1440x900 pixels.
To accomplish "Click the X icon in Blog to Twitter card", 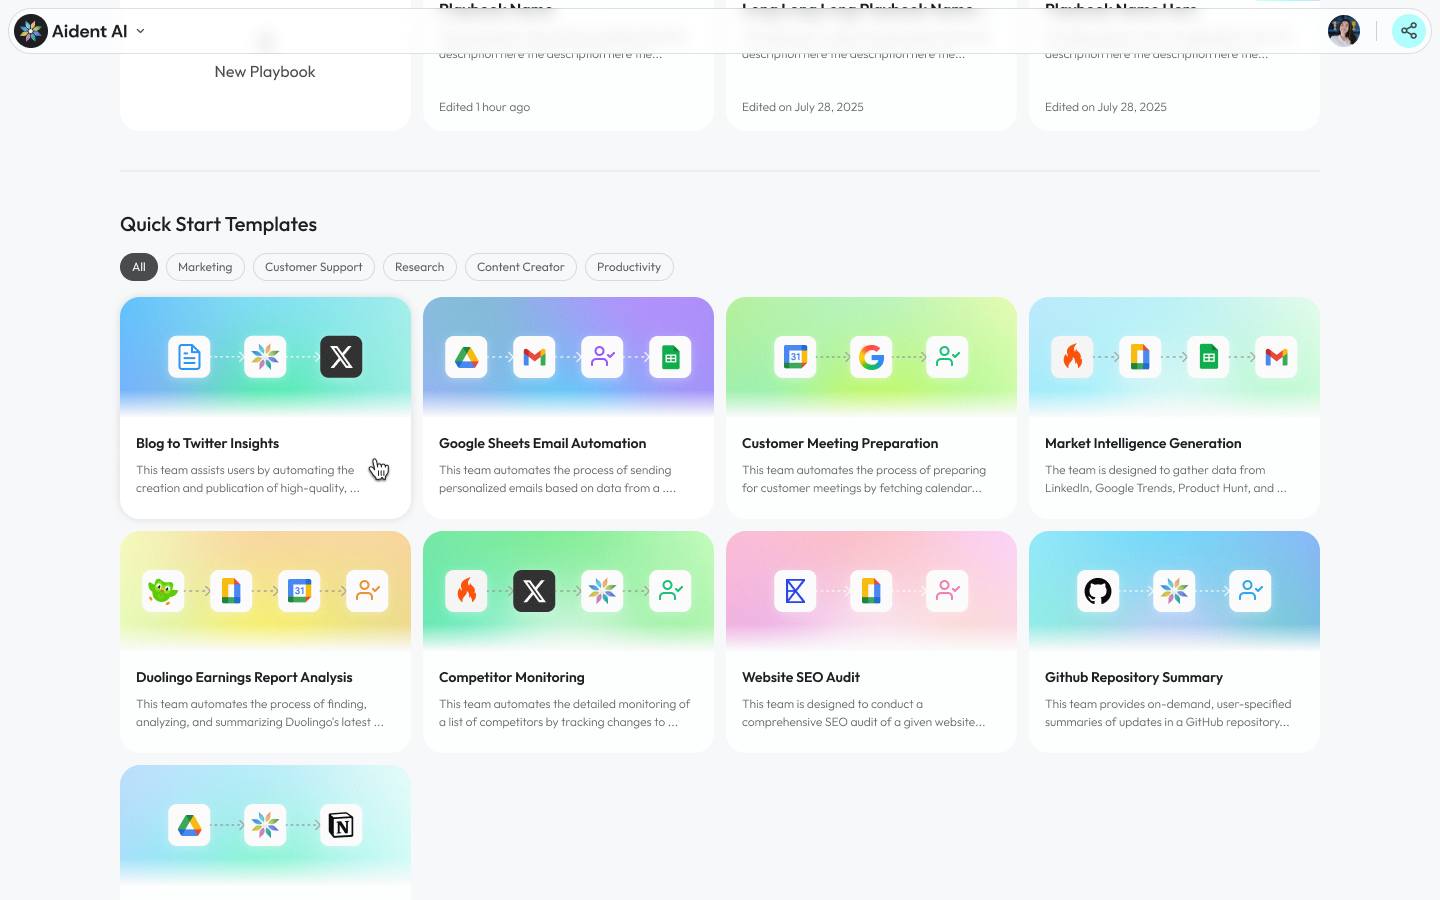I will [341, 357].
